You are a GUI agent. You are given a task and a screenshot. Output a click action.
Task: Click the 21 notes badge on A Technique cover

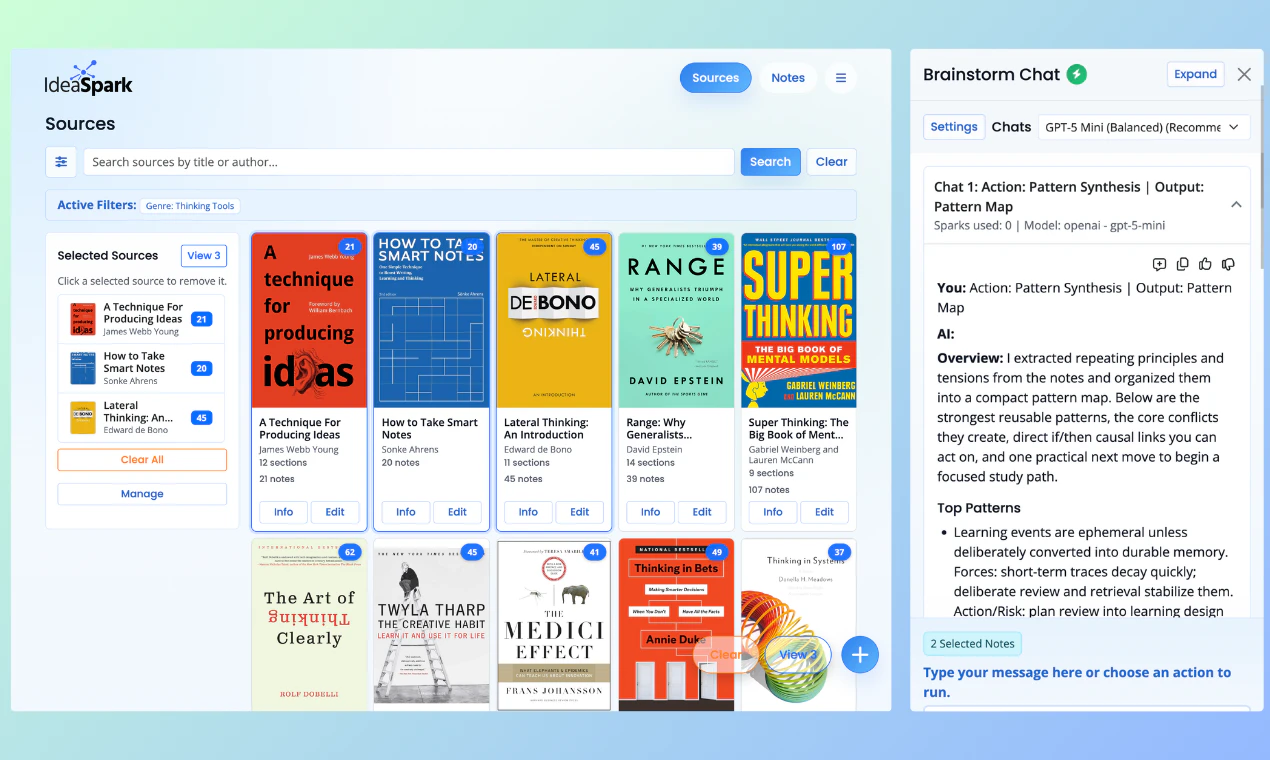point(349,246)
